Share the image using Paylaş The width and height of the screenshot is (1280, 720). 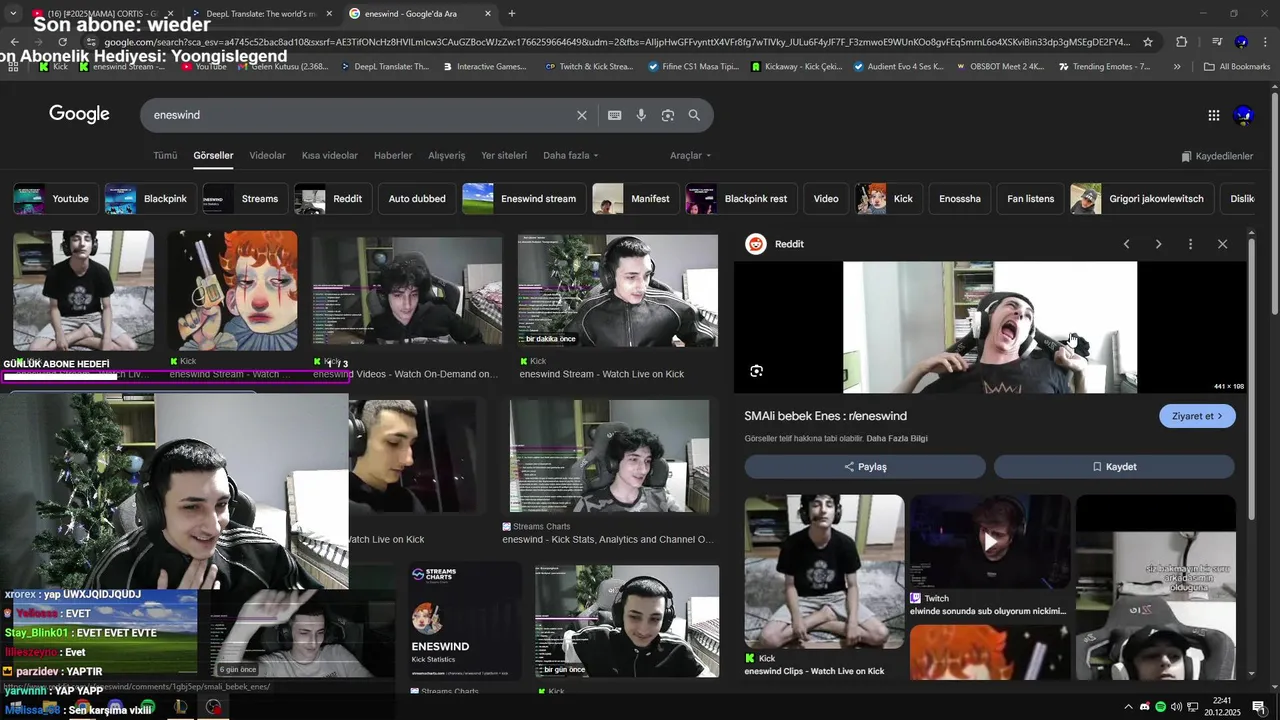click(865, 467)
